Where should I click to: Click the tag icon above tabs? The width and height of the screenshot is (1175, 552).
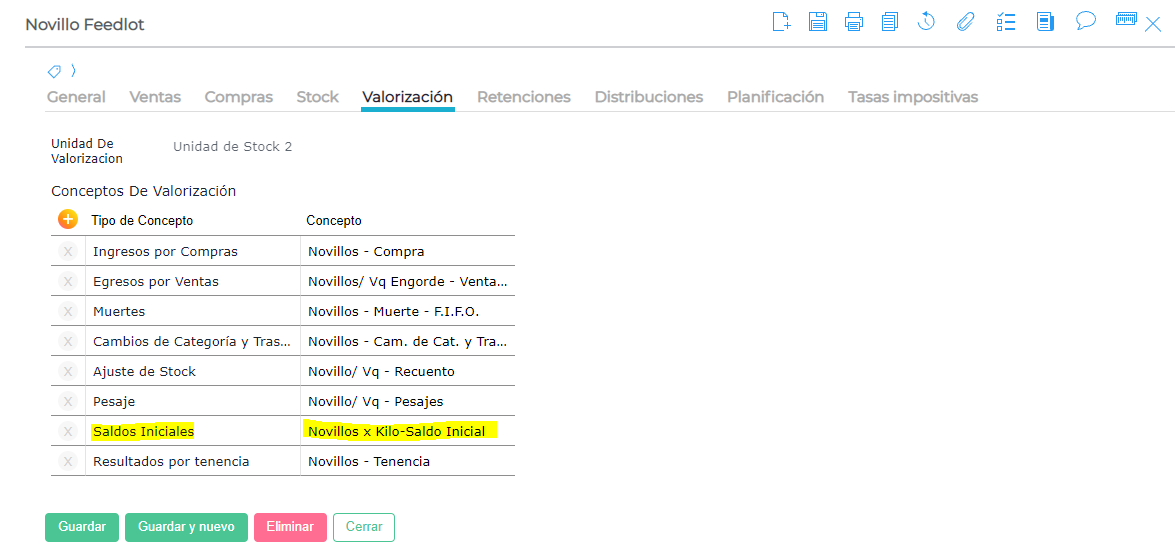click(x=54, y=71)
